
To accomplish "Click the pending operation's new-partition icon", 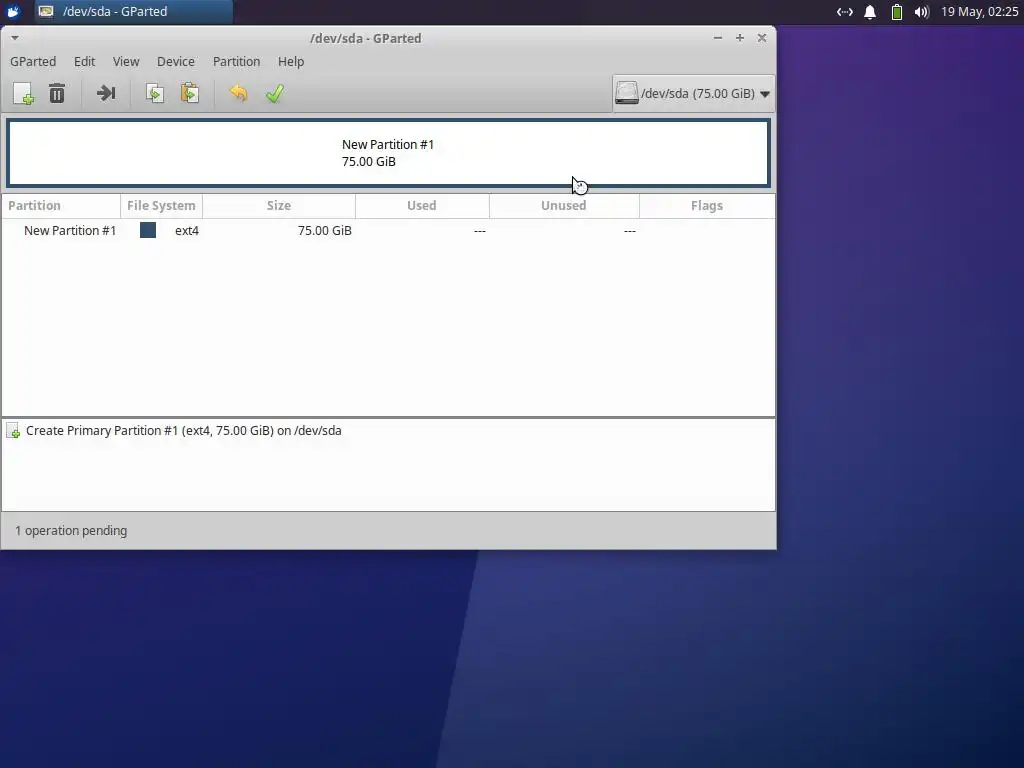I will tap(13, 430).
